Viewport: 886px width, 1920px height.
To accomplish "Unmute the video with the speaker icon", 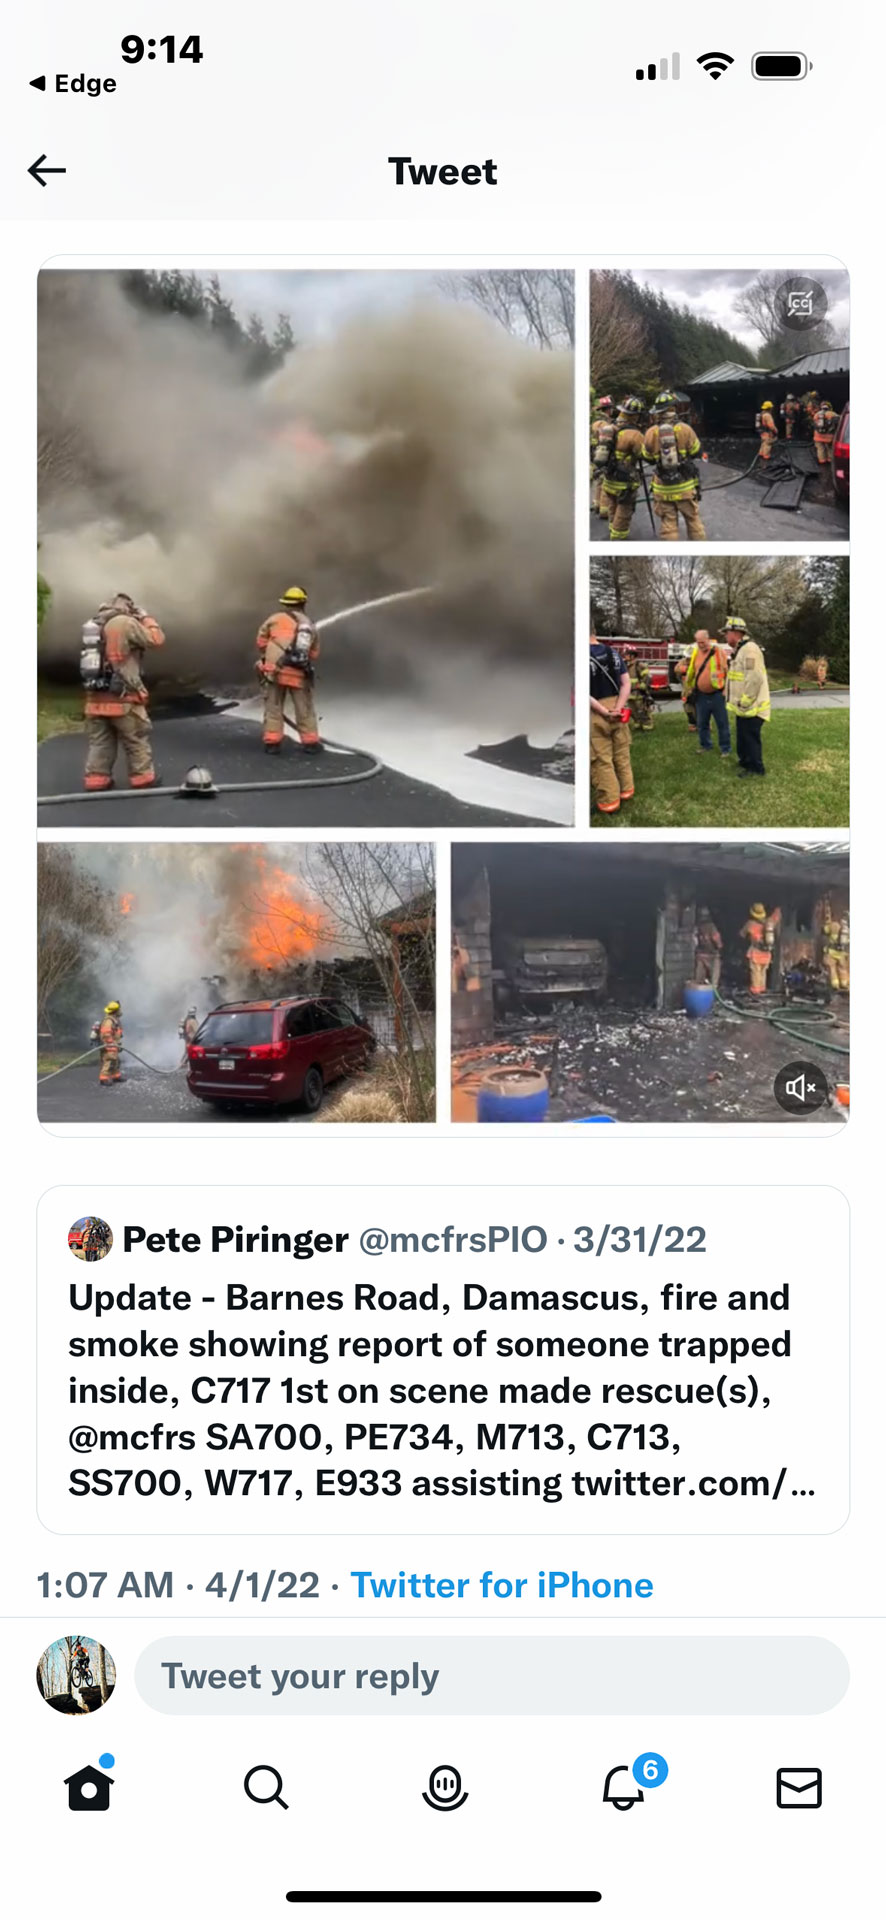I will [801, 1087].
